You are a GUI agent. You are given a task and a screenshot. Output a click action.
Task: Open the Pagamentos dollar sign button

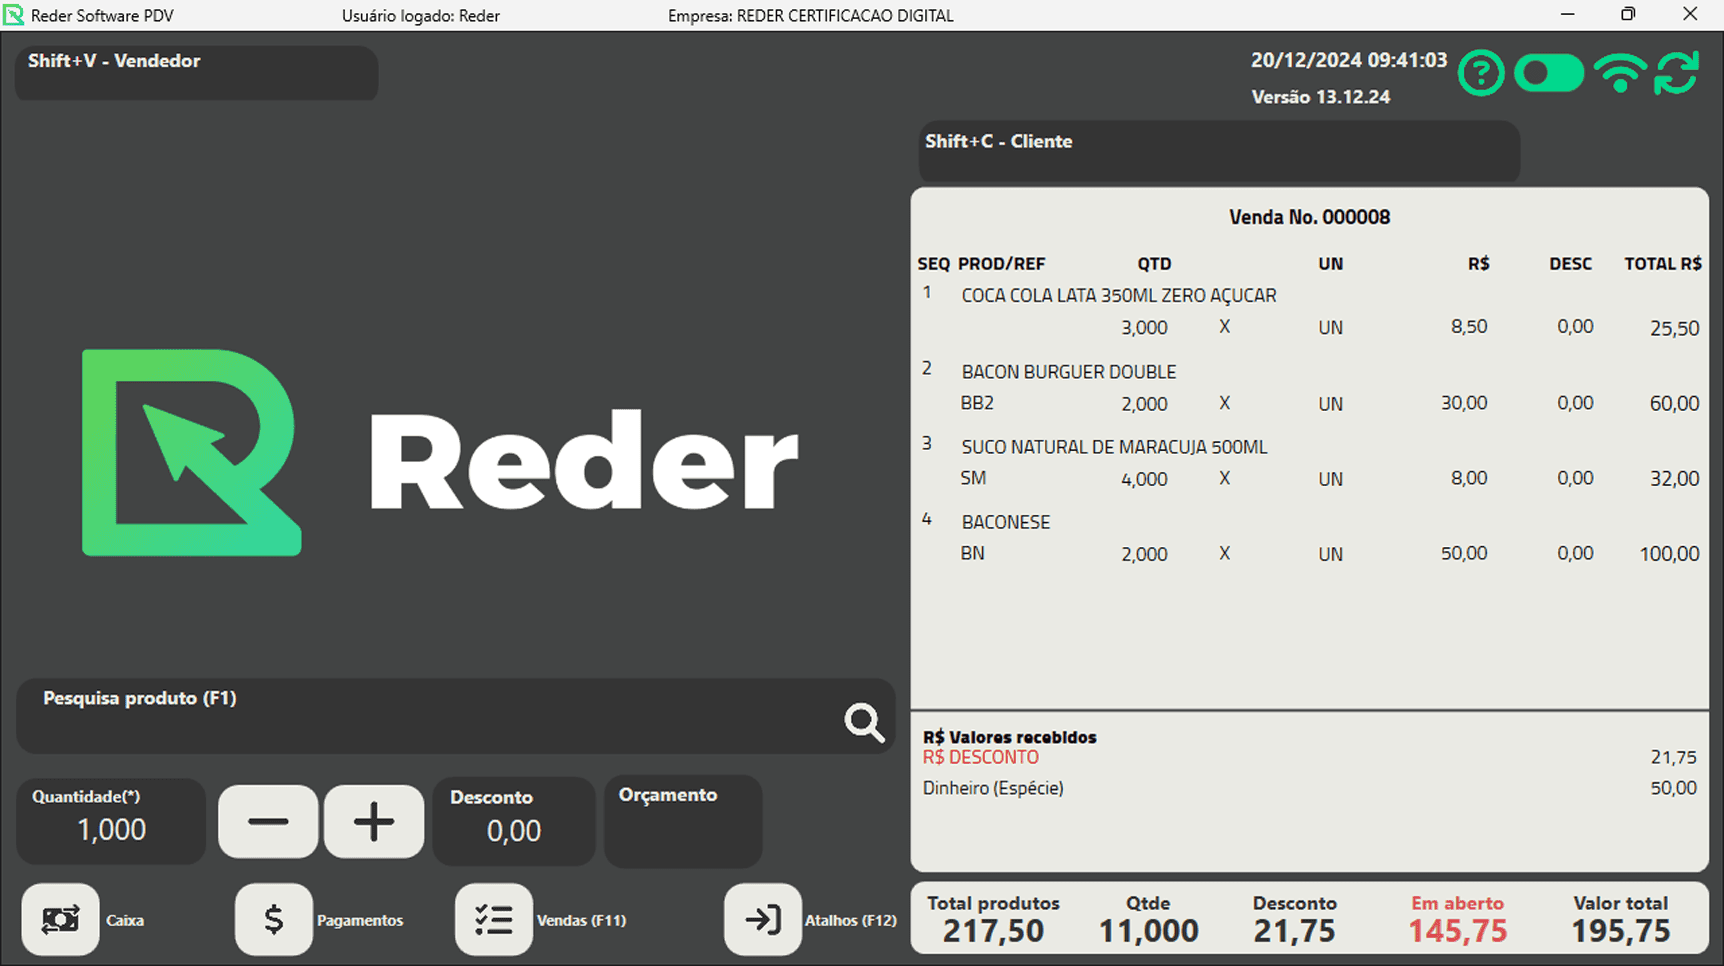pyautogui.click(x=274, y=919)
